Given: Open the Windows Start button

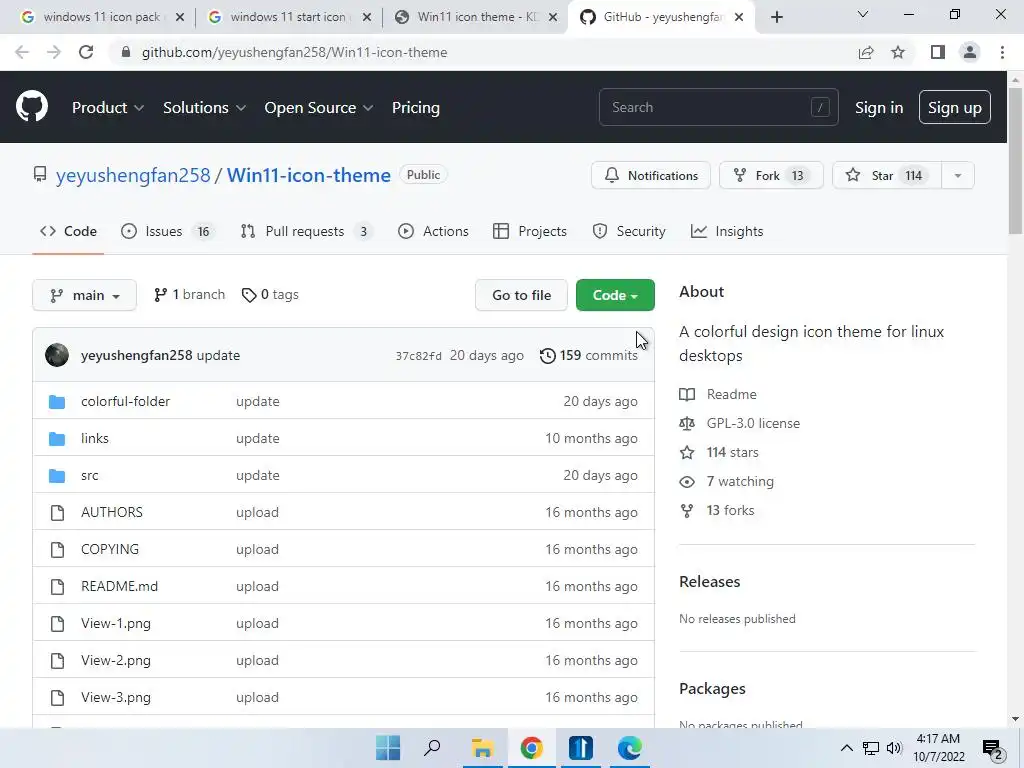Looking at the screenshot, I should [x=388, y=748].
